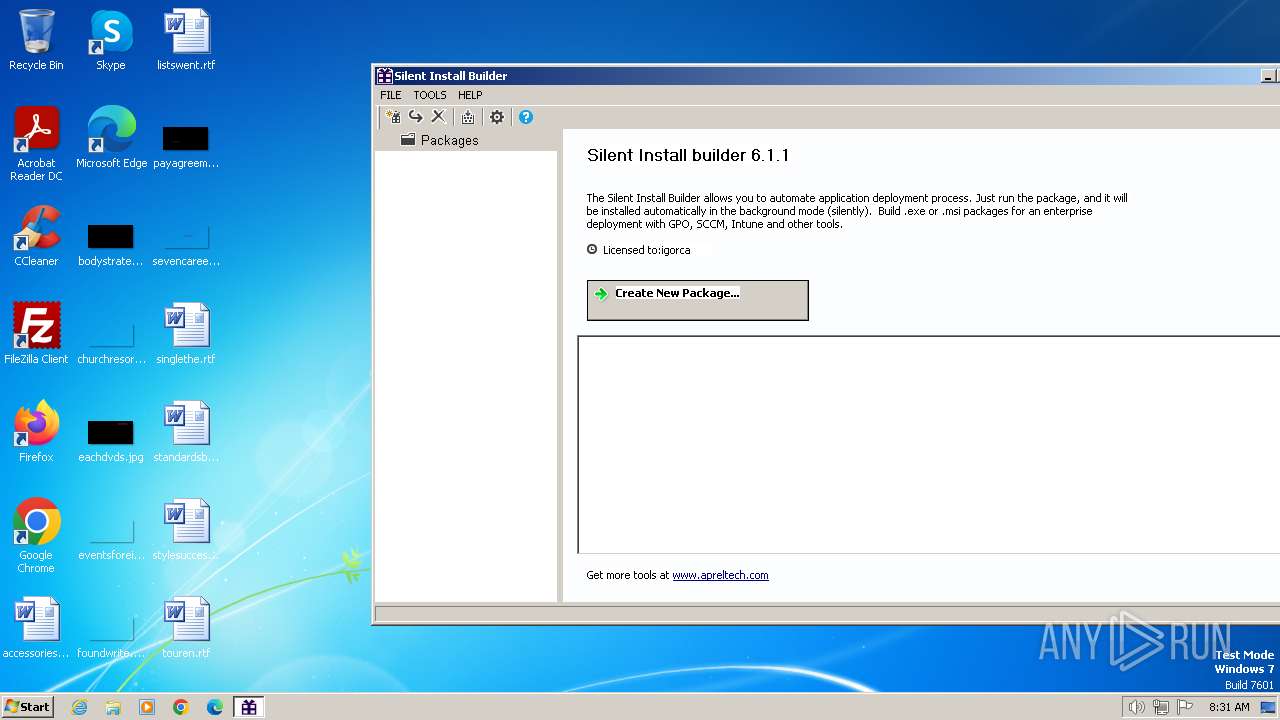Image resolution: width=1280 pixels, height=720 pixels.
Task: Open Windows Media Player from the taskbar
Action: (x=147, y=707)
